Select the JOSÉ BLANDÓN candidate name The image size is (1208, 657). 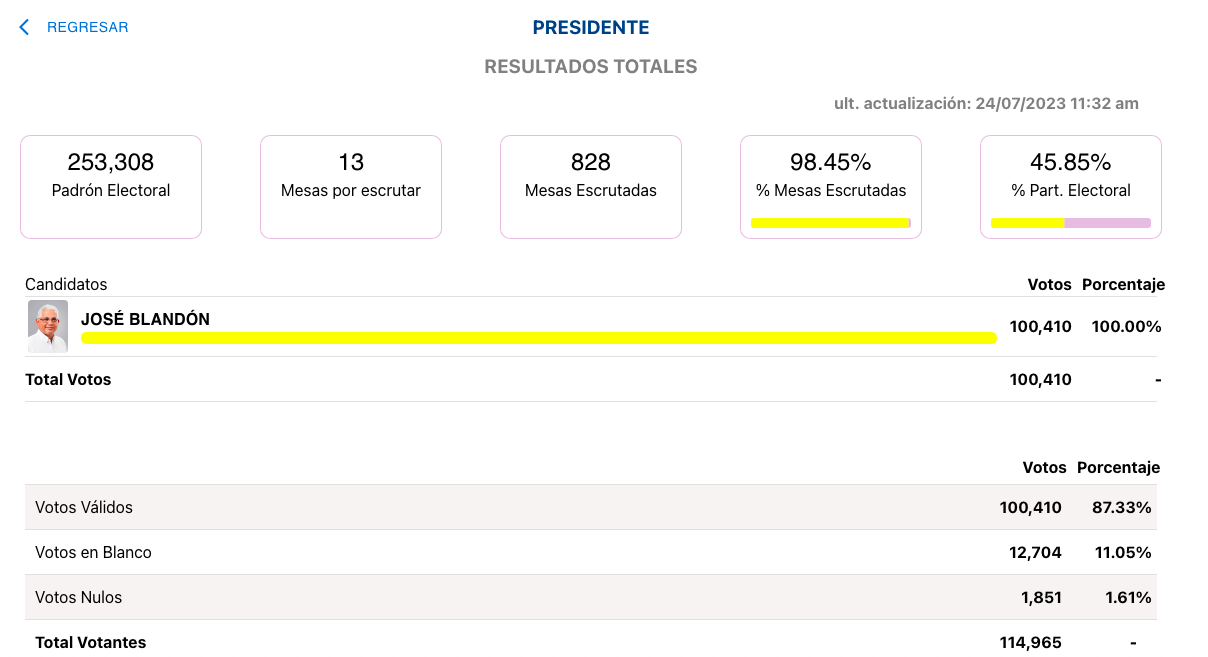[145, 319]
